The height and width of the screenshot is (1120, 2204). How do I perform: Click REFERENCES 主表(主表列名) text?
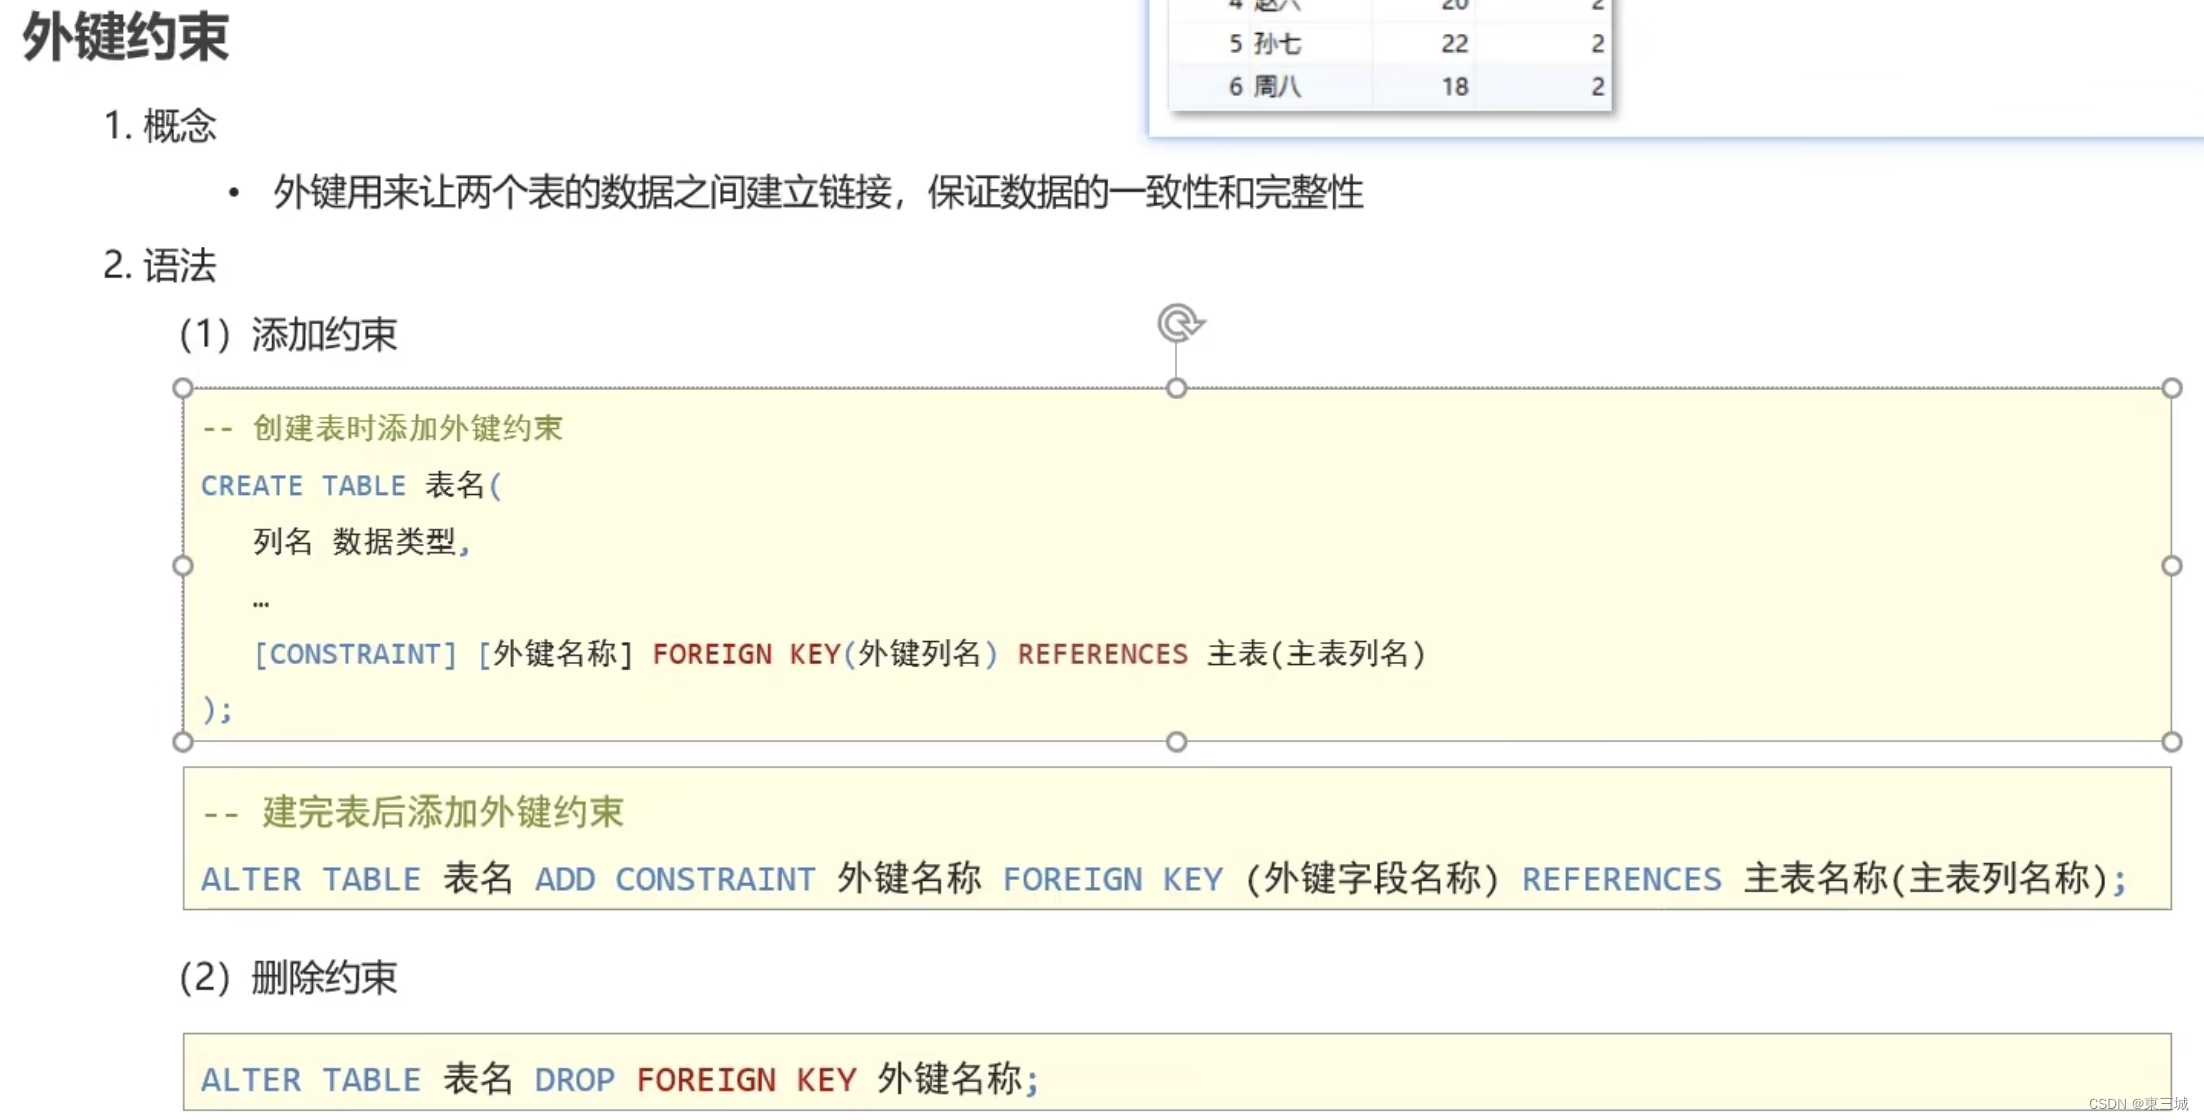[1222, 654]
